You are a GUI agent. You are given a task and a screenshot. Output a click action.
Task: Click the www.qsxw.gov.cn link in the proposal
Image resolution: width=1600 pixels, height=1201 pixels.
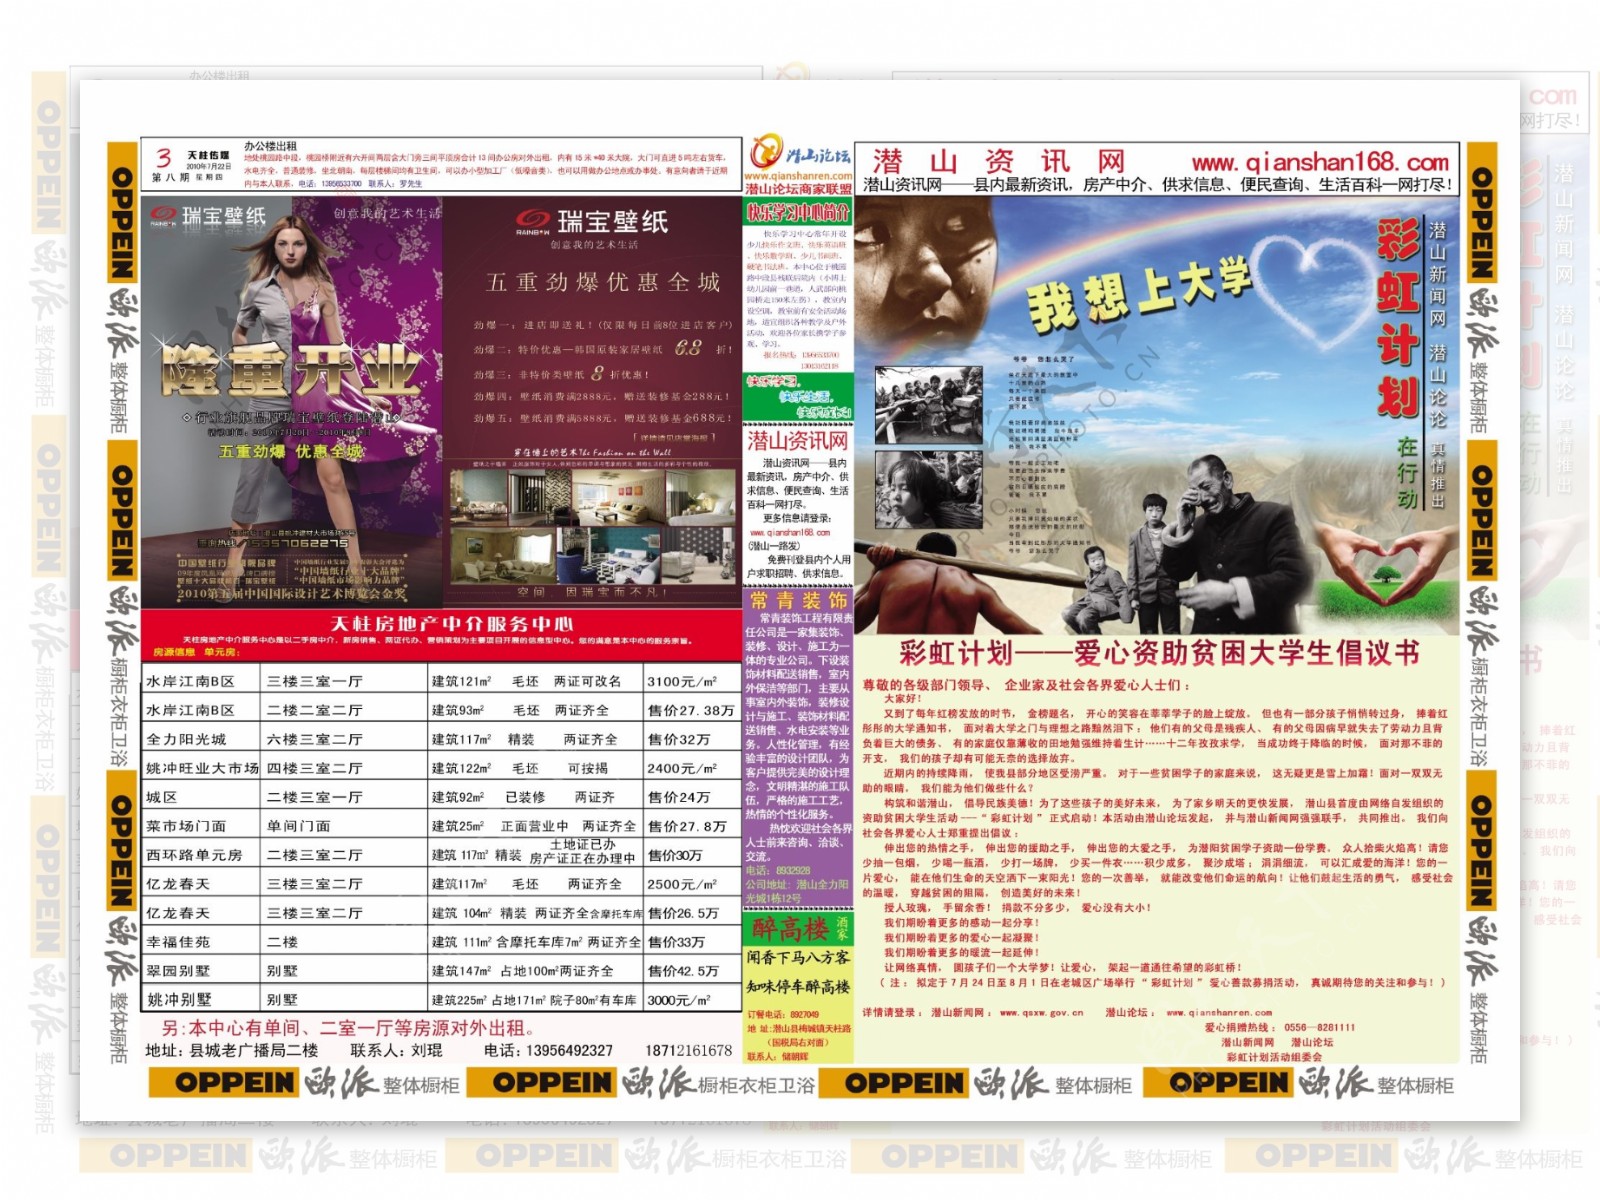coord(1041,1013)
